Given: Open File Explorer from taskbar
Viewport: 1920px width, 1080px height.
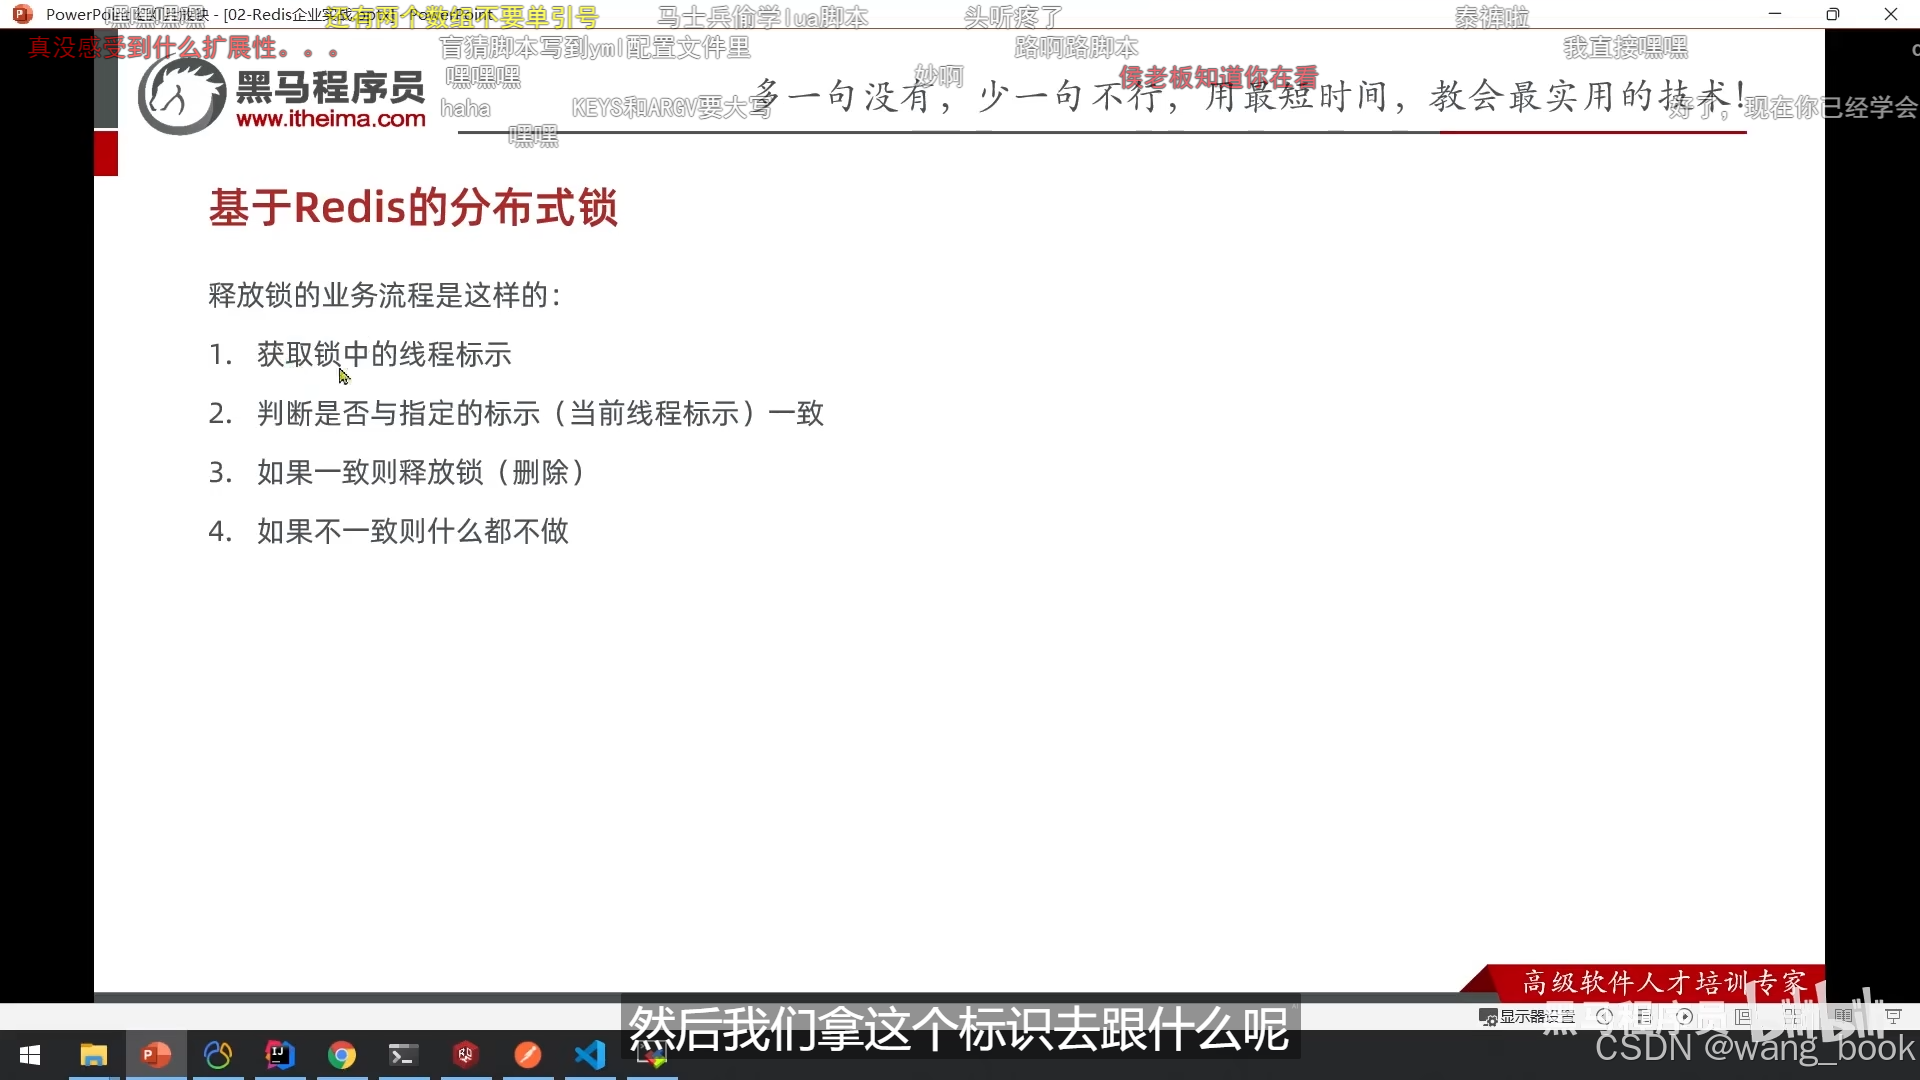Looking at the screenshot, I should click(93, 1055).
